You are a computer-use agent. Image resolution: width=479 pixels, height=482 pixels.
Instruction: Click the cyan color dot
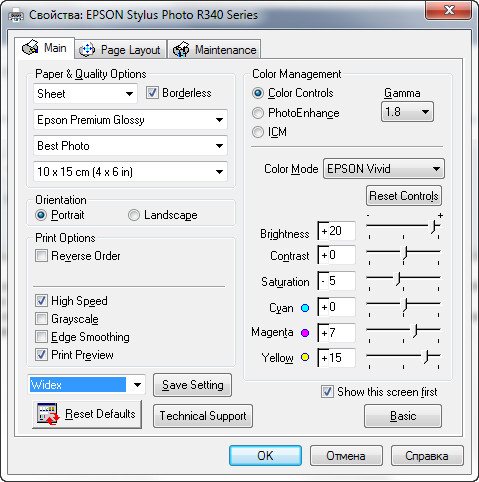coord(305,308)
